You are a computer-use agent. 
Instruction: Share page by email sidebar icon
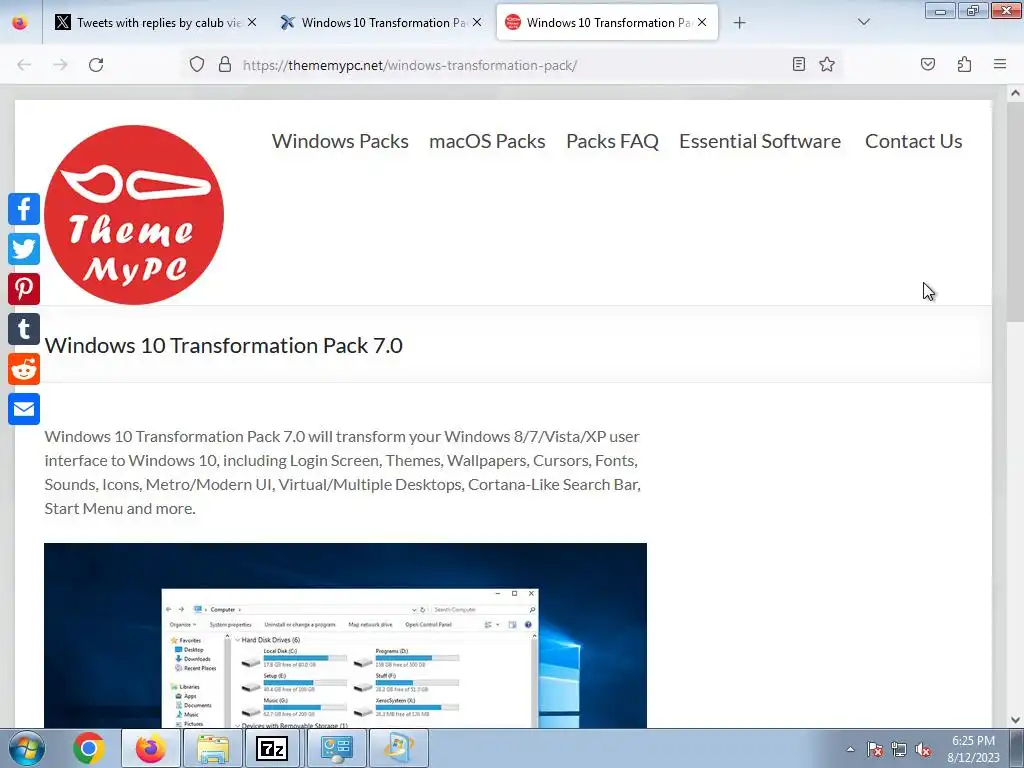point(24,409)
